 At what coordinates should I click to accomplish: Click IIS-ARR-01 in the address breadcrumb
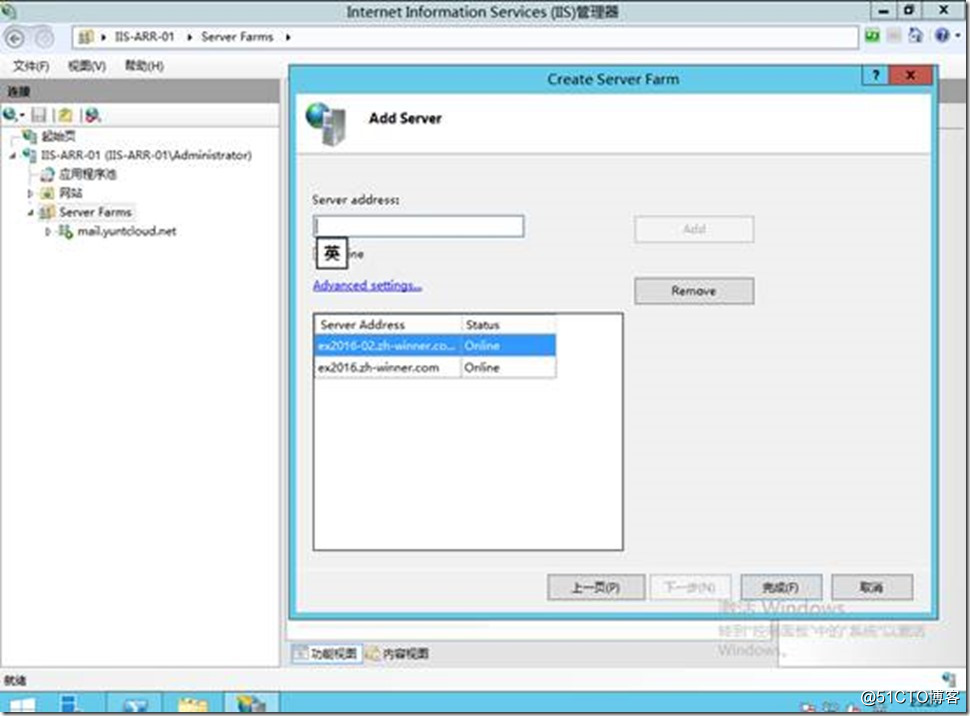point(144,37)
